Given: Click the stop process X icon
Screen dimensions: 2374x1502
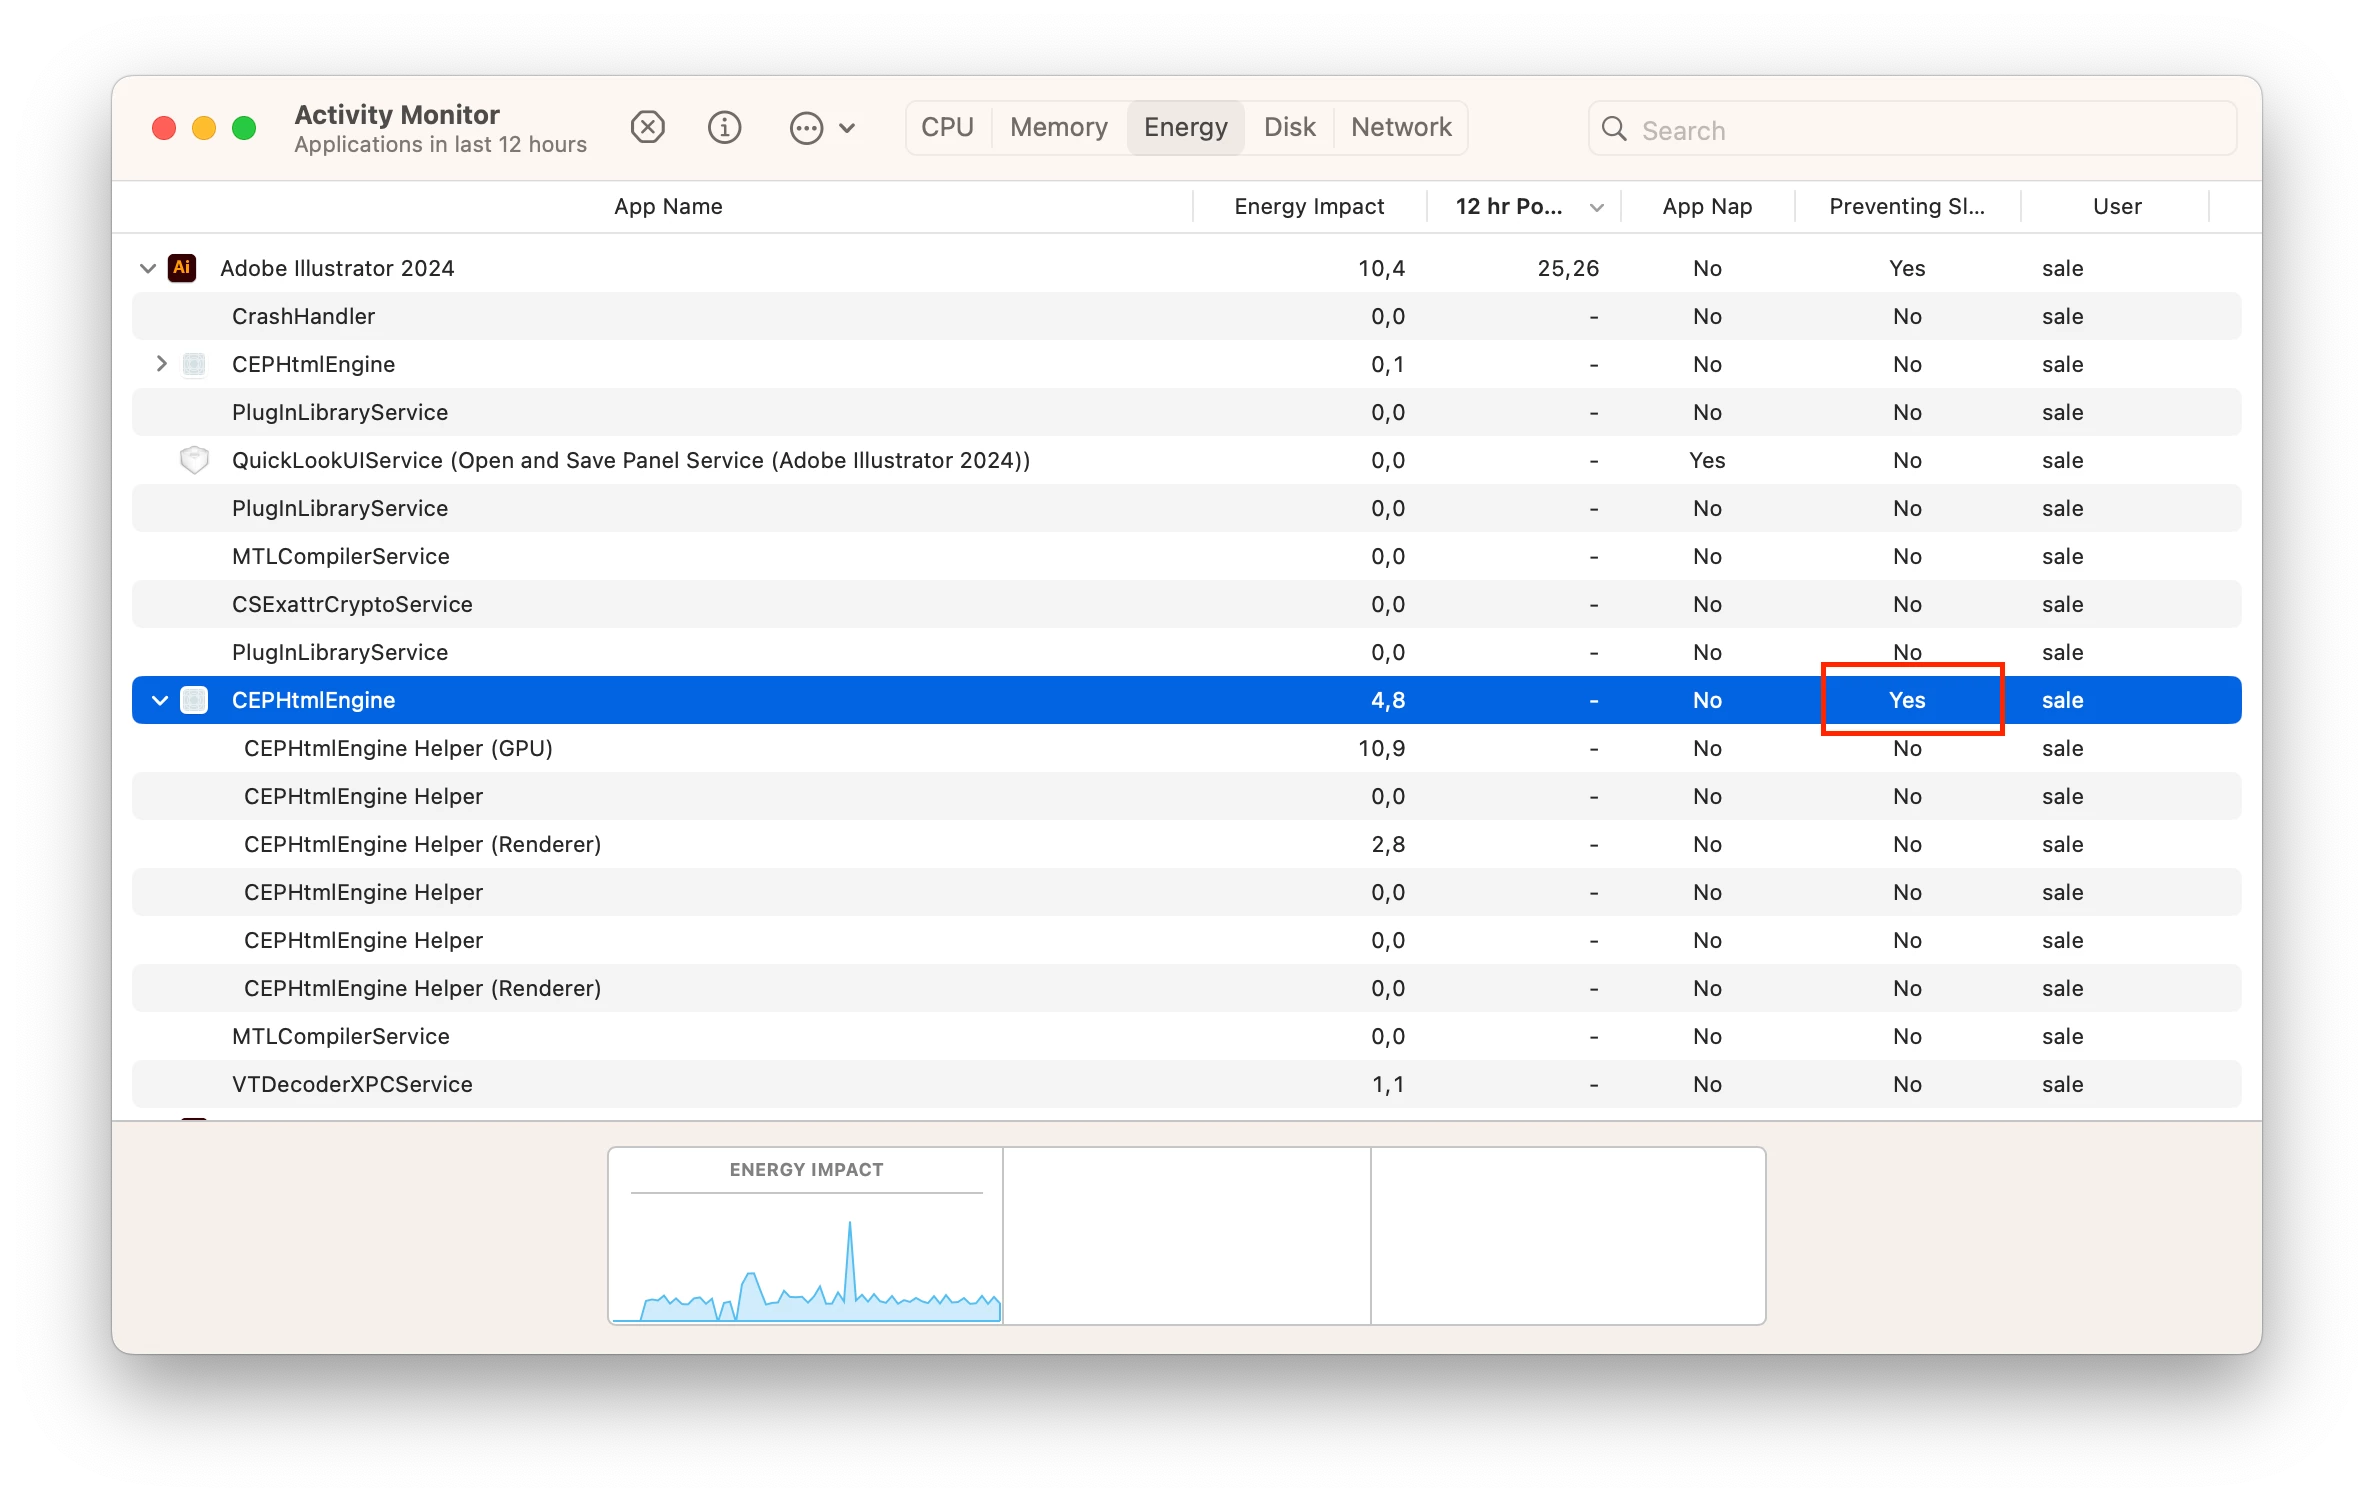Looking at the screenshot, I should tap(647, 127).
